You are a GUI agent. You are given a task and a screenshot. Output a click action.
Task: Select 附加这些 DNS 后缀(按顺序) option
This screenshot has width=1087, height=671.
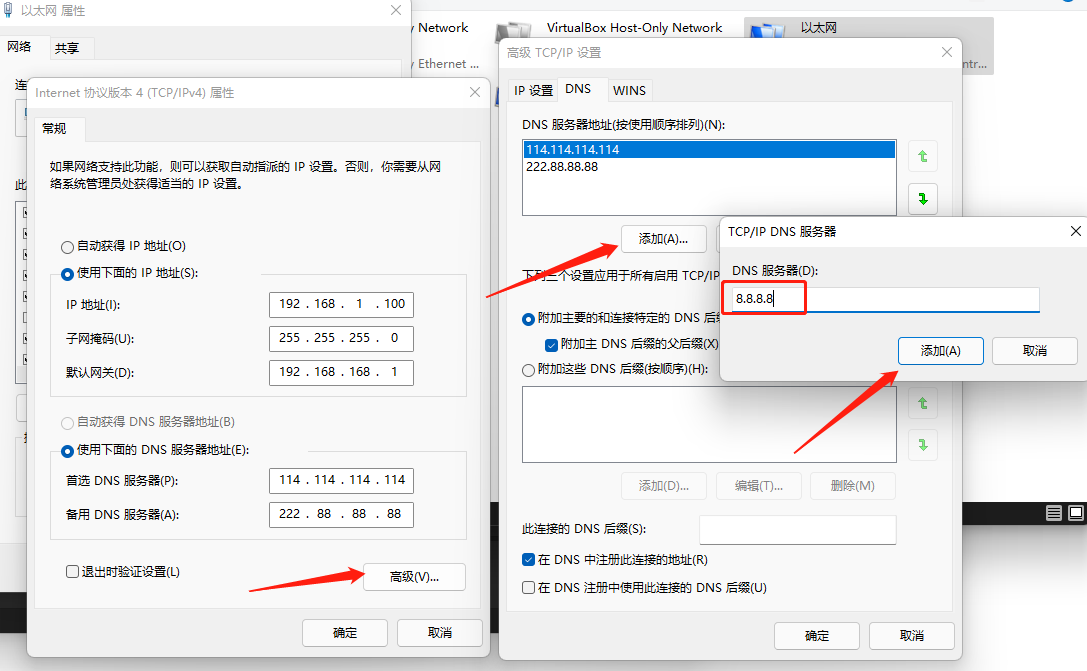[528, 369]
